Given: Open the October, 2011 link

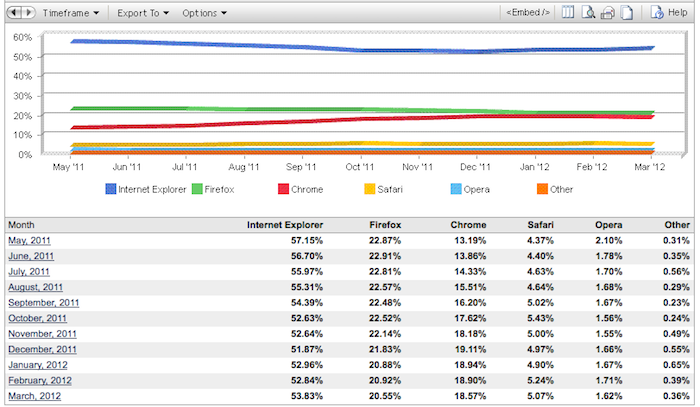Looking at the screenshot, I should (38, 318).
